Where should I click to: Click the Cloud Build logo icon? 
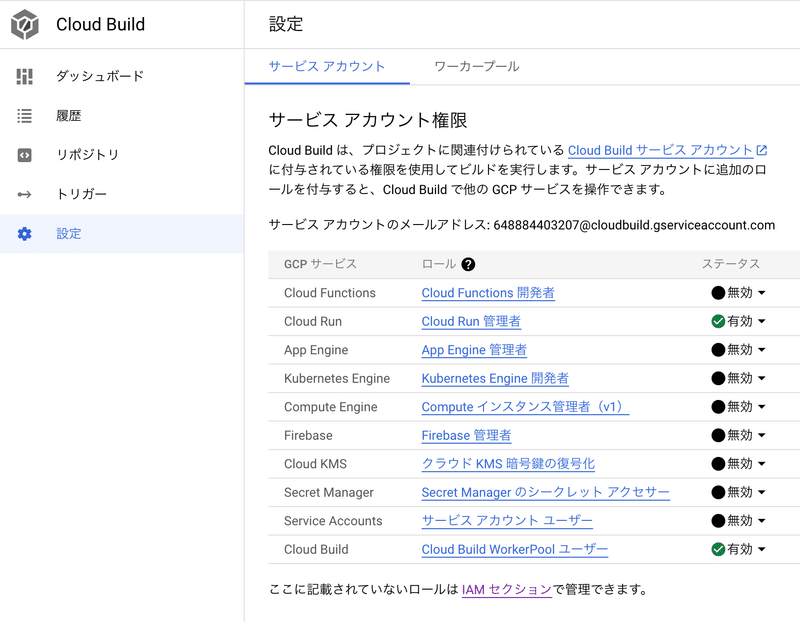24,24
